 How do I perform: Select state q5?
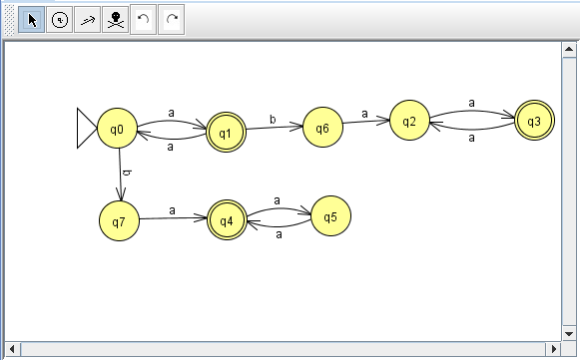point(331,216)
